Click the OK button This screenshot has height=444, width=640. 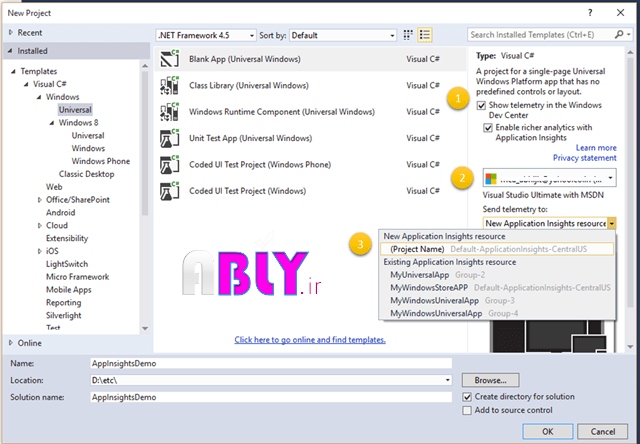[548, 431]
